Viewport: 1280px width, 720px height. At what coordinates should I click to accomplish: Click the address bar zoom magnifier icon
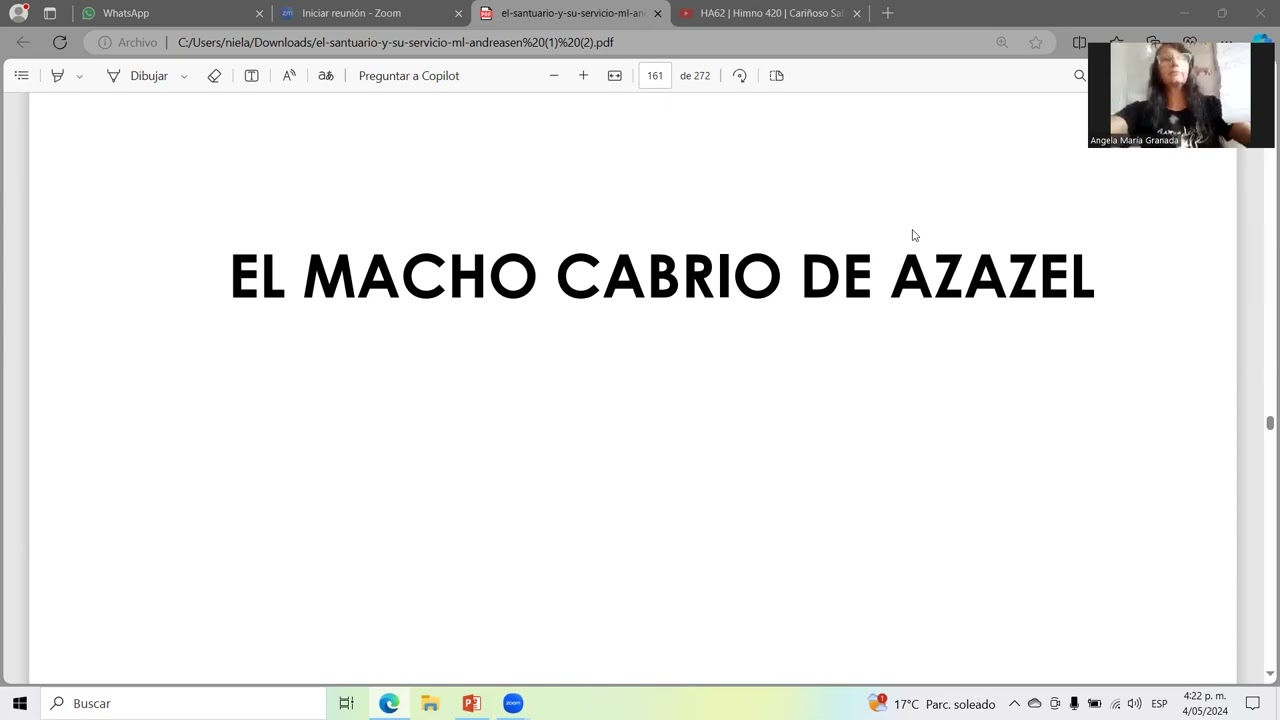click(1002, 42)
